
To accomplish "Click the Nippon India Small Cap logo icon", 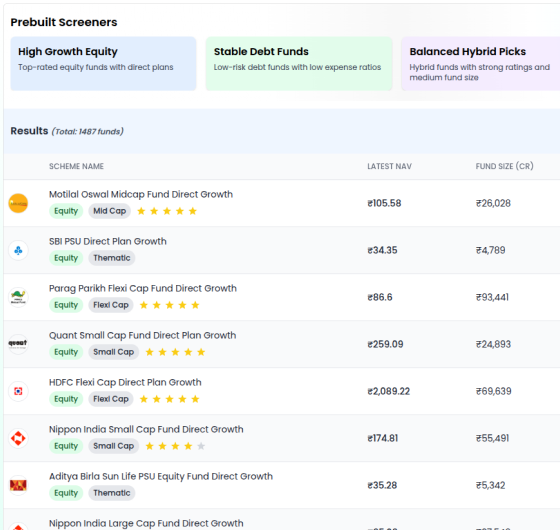I will pyautogui.click(x=18, y=438).
